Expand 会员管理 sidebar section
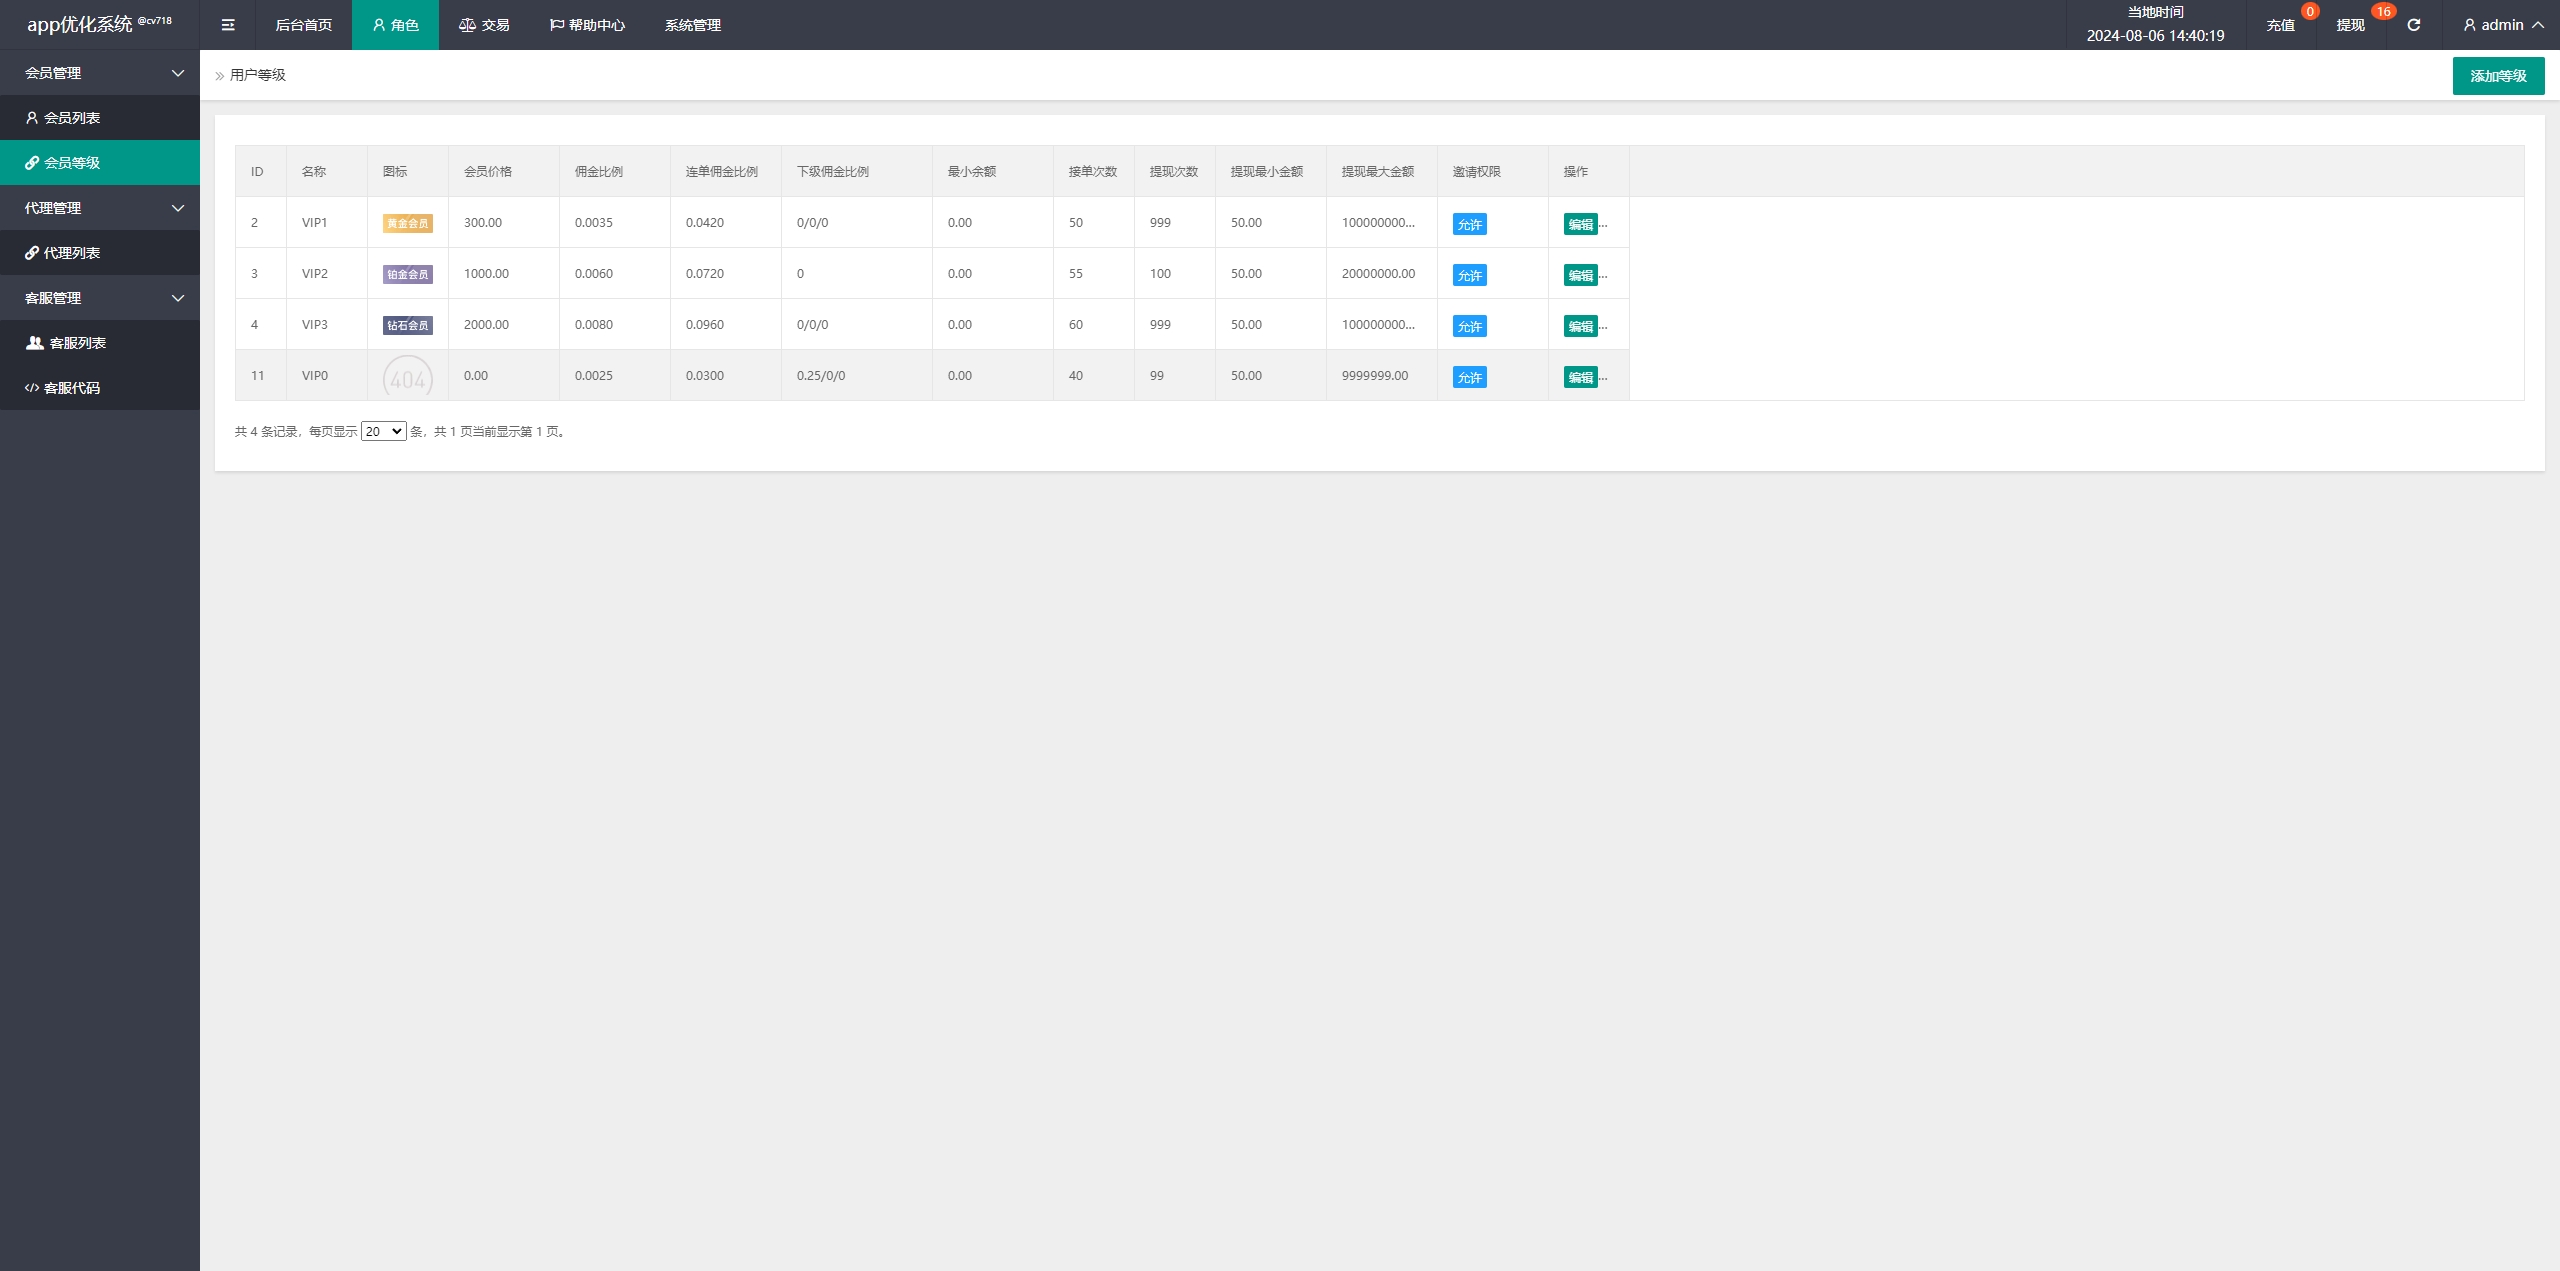The width and height of the screenshot is (2560, 1271). [x=100, y=72]
